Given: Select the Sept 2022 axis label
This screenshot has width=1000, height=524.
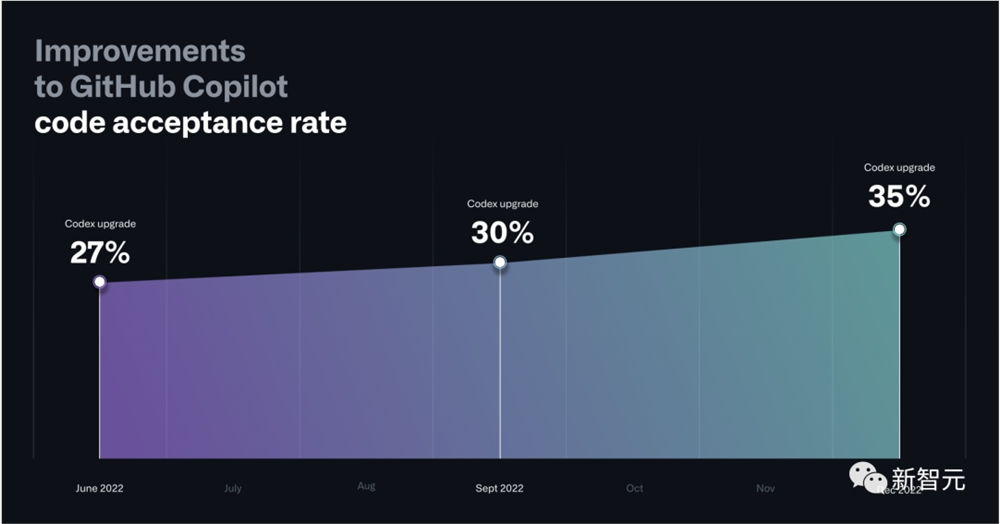Looking at the screenshot, I should tap(499, 488).
